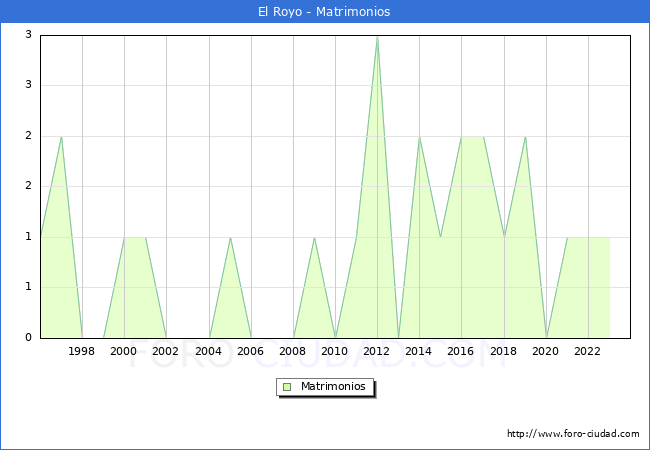Click the green Matrimonios legend swatch
Image resolution: width=650 pixels, height=450 pixels.
pyautogui.click(x=287, y=387)
